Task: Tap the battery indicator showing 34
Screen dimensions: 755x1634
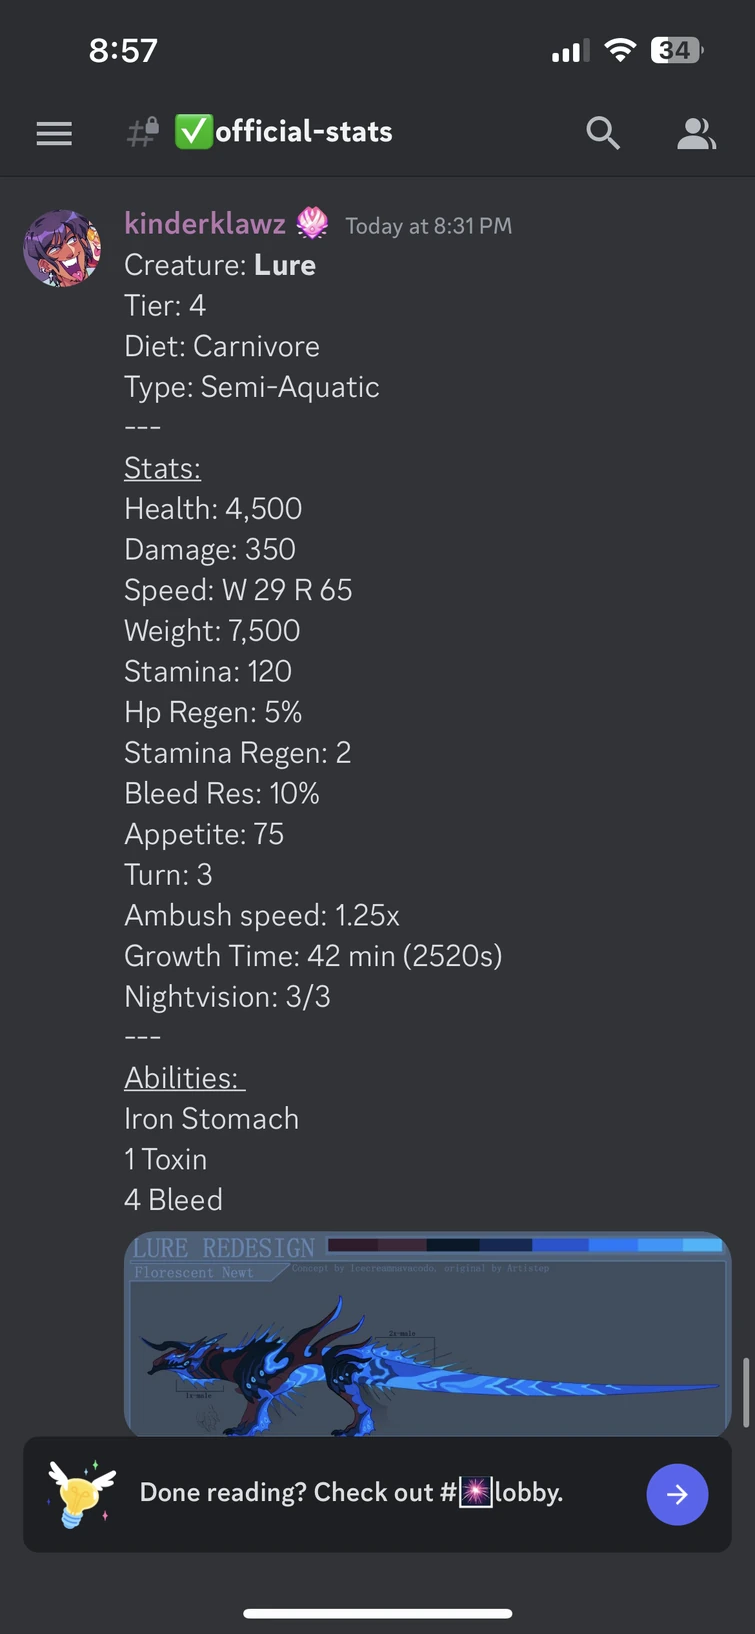Action: point(675,49)
